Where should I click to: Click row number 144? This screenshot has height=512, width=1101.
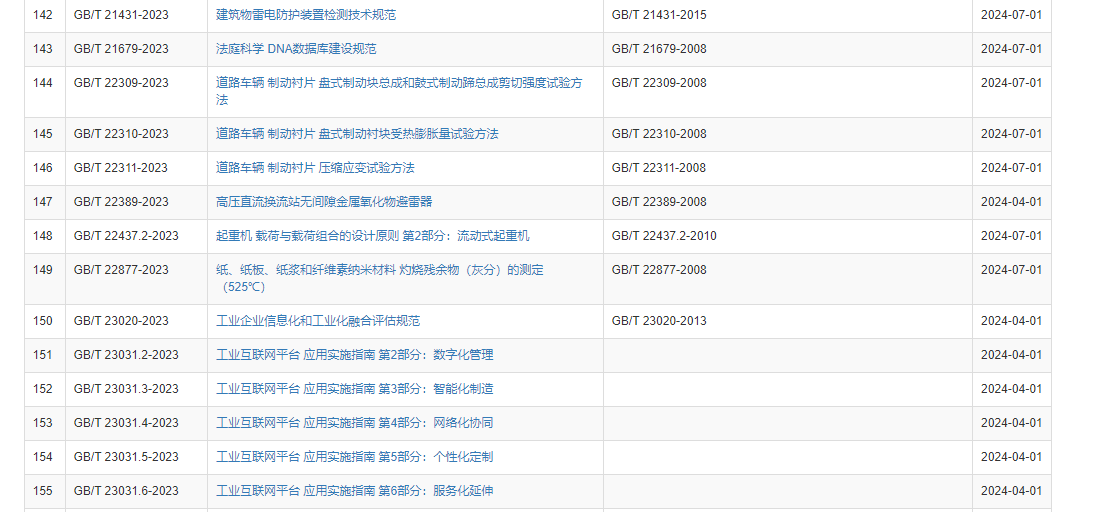coord(43,83)
